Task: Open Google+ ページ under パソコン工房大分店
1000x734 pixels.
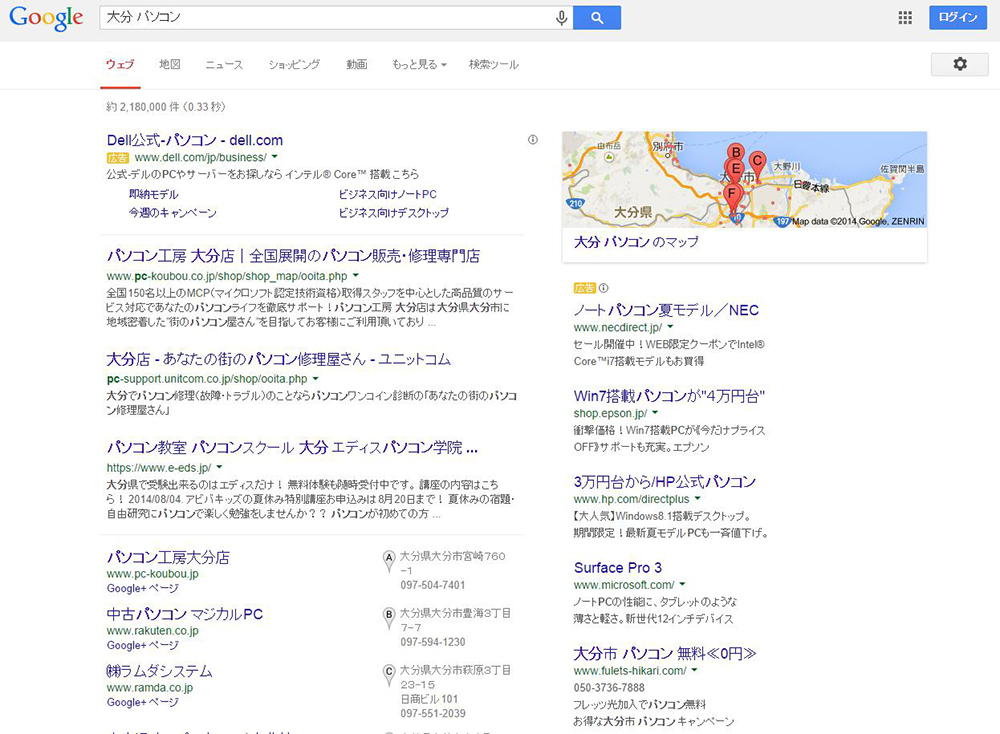Action: pos(142,588)
